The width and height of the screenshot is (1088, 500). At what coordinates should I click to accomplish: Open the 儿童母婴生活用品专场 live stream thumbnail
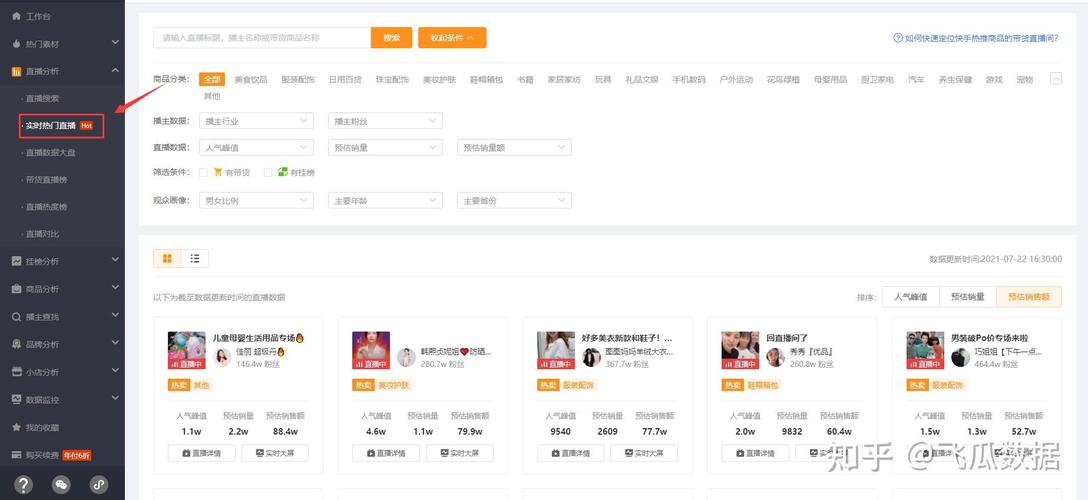[x=186, y=351]
